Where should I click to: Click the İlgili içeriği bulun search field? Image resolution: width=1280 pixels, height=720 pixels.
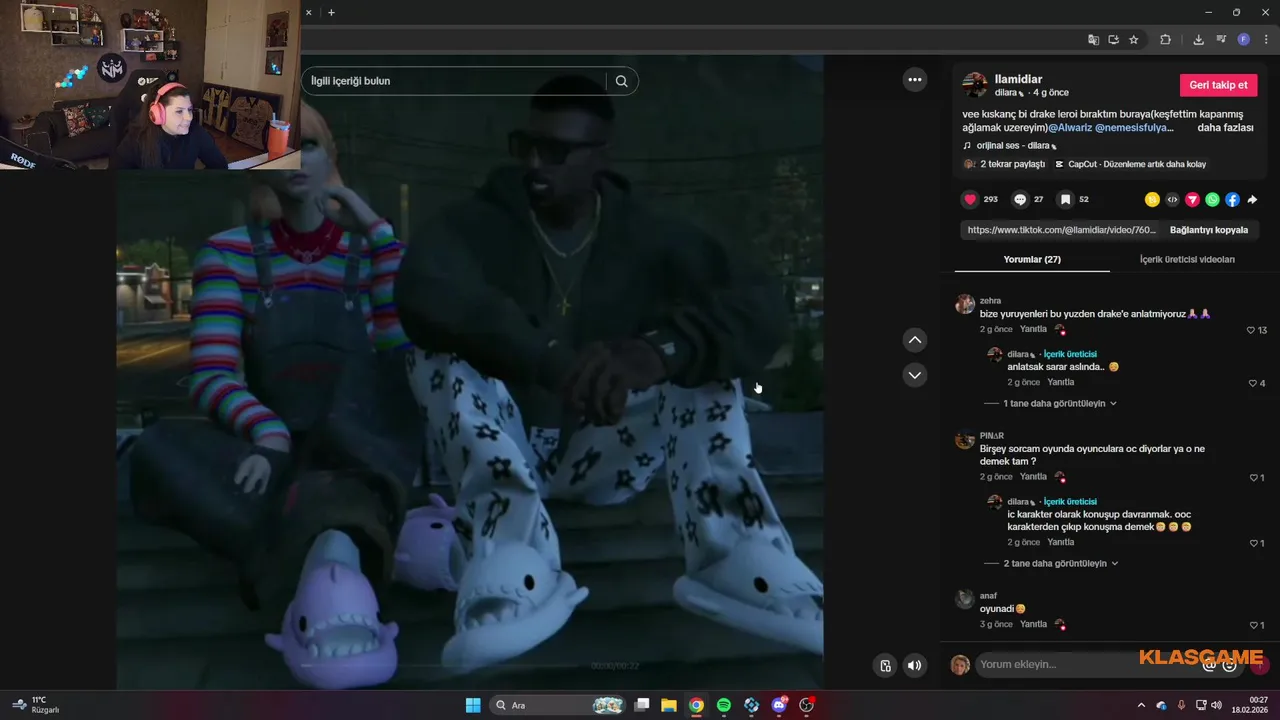[456, 81]
